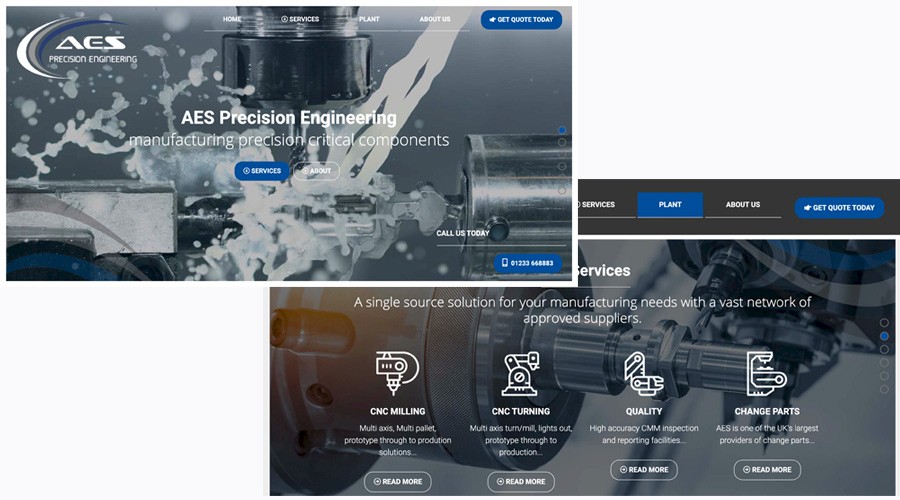The height and width of the screenshot is (500, 900).
Task: Click the CNC Milling machine icon
Action: tap(397, 373)
